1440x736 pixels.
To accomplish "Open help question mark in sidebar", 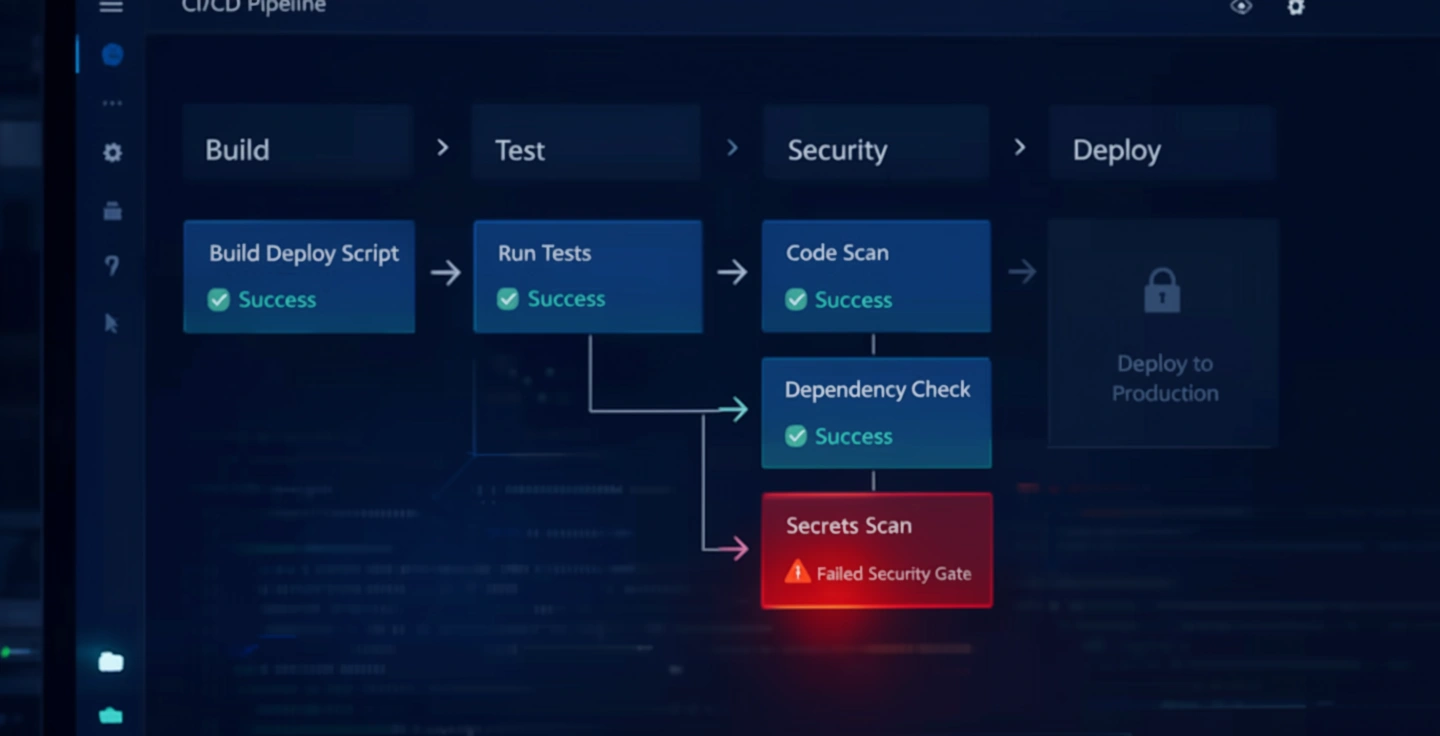I will coord(112,266).
